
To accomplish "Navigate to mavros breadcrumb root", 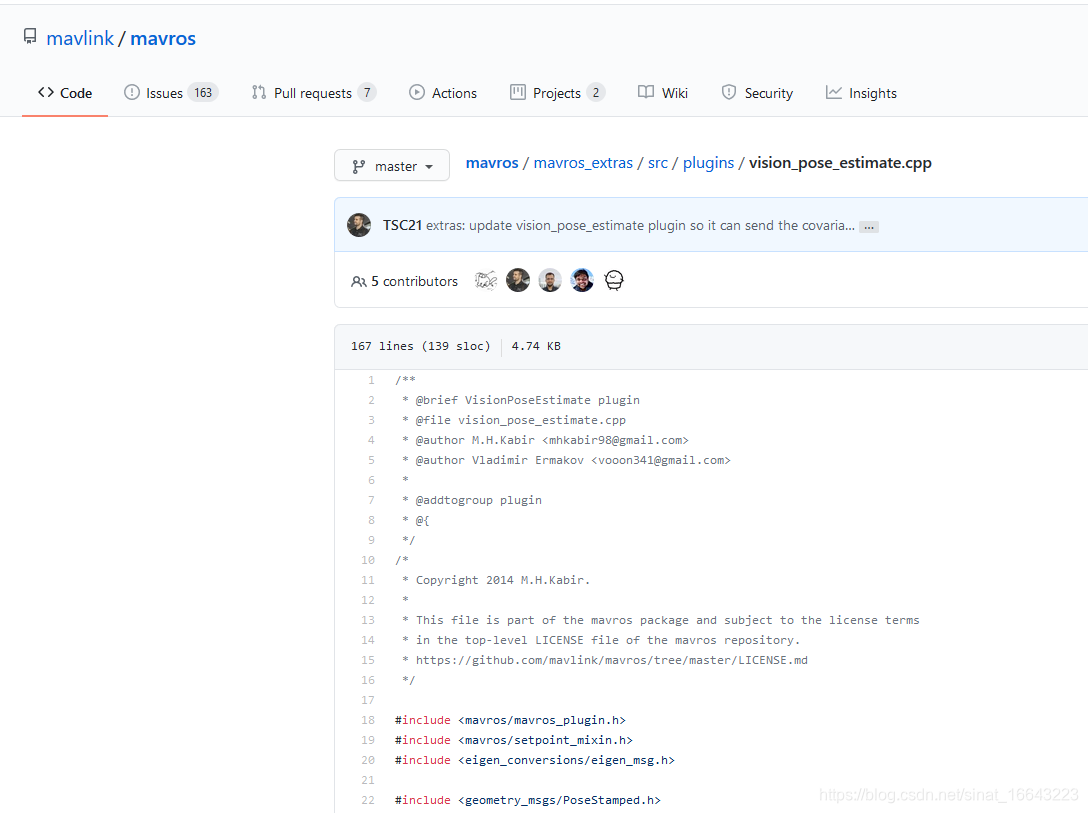I will (492, 163).
